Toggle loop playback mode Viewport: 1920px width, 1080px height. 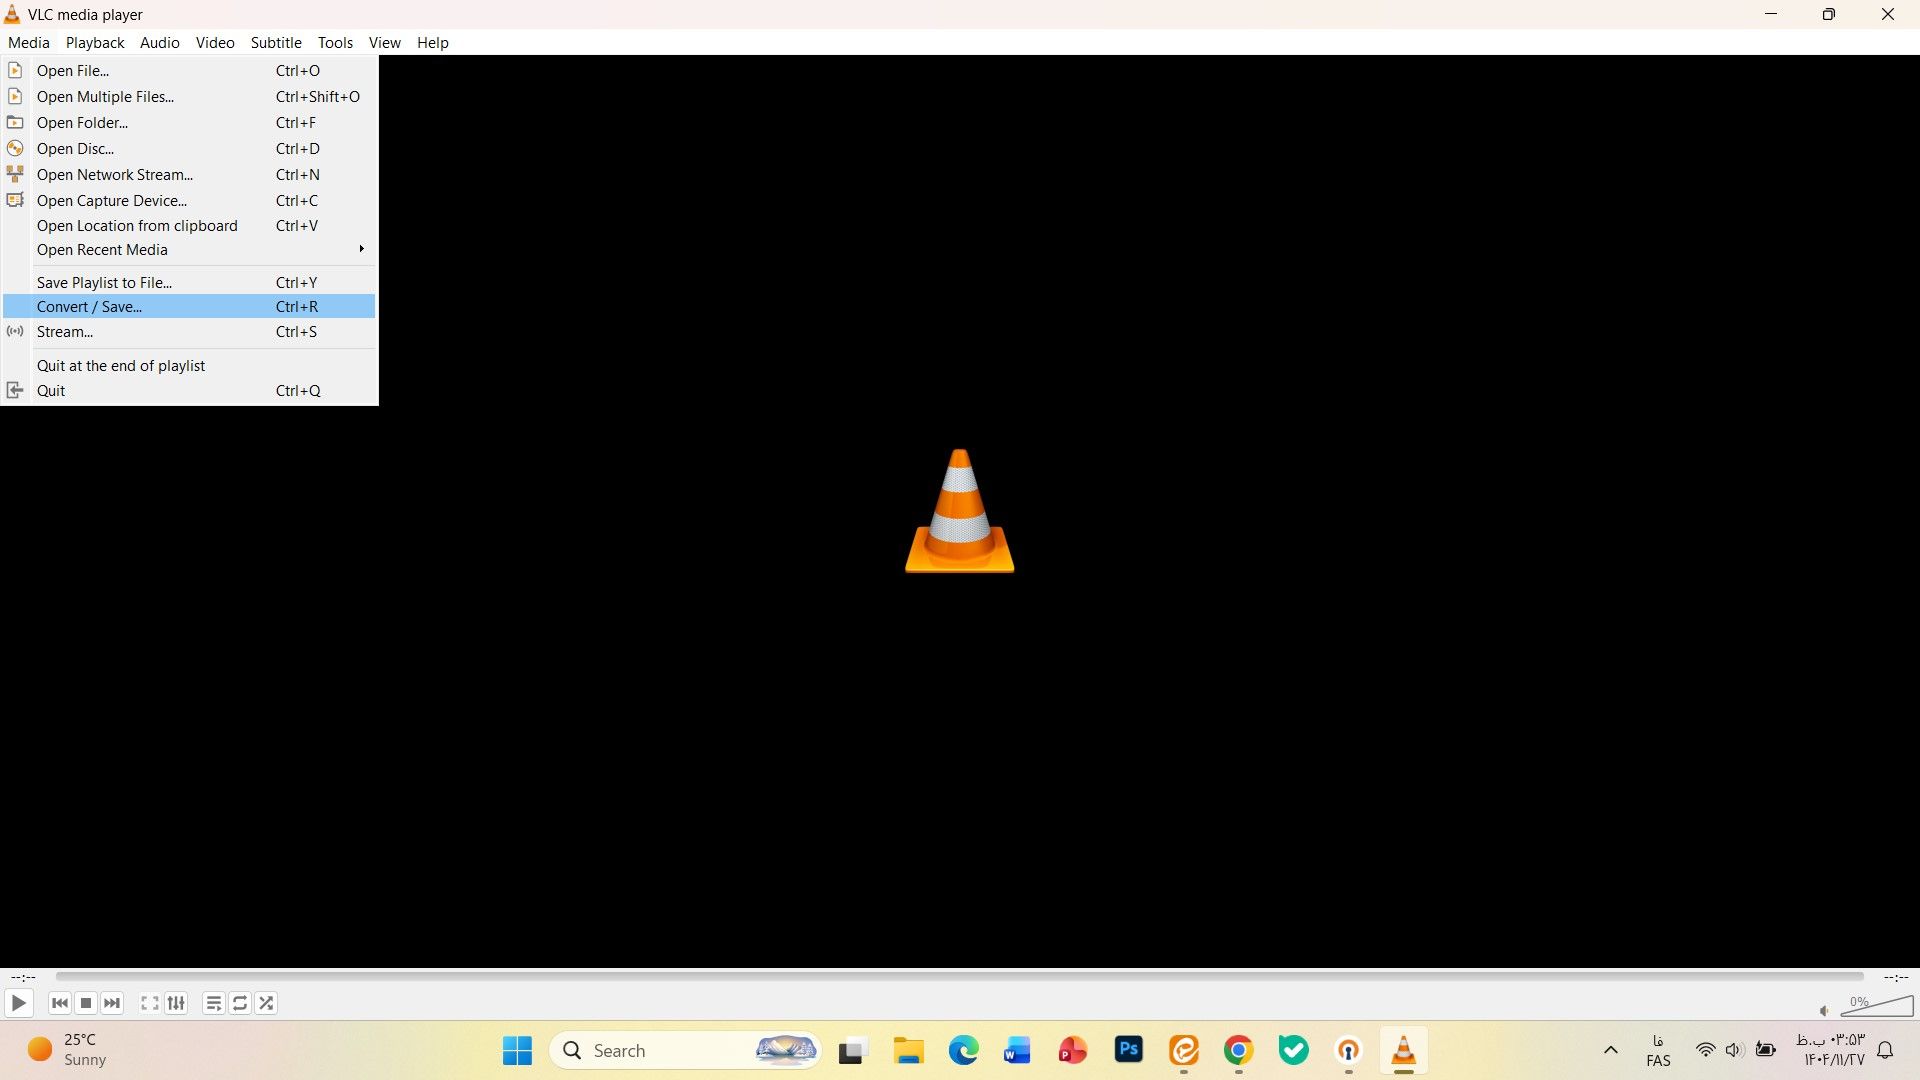[x=239, y=1003]
